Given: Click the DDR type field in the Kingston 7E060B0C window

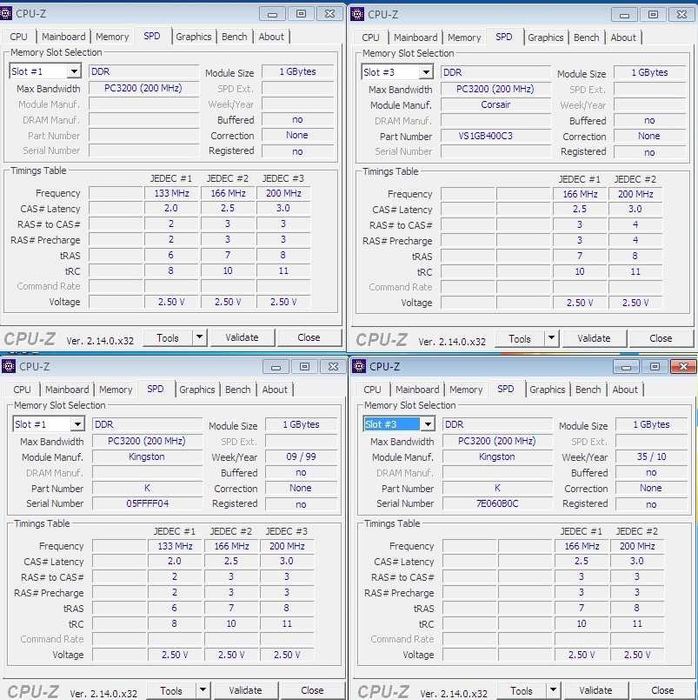Looking at the screenshot, I should (497, 425).
